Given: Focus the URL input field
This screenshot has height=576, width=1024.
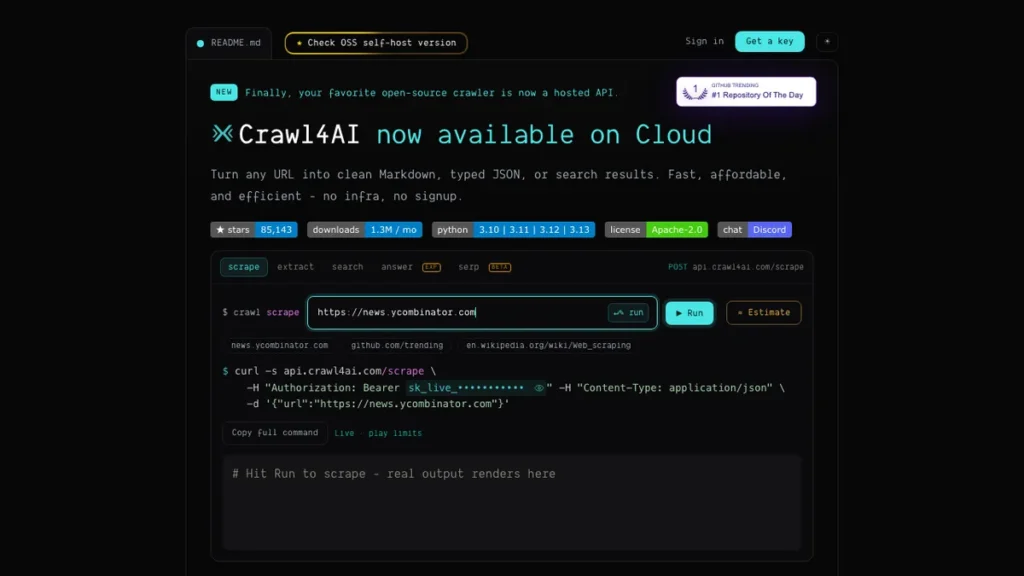Looking at the screenshot, I should (482, 313).
